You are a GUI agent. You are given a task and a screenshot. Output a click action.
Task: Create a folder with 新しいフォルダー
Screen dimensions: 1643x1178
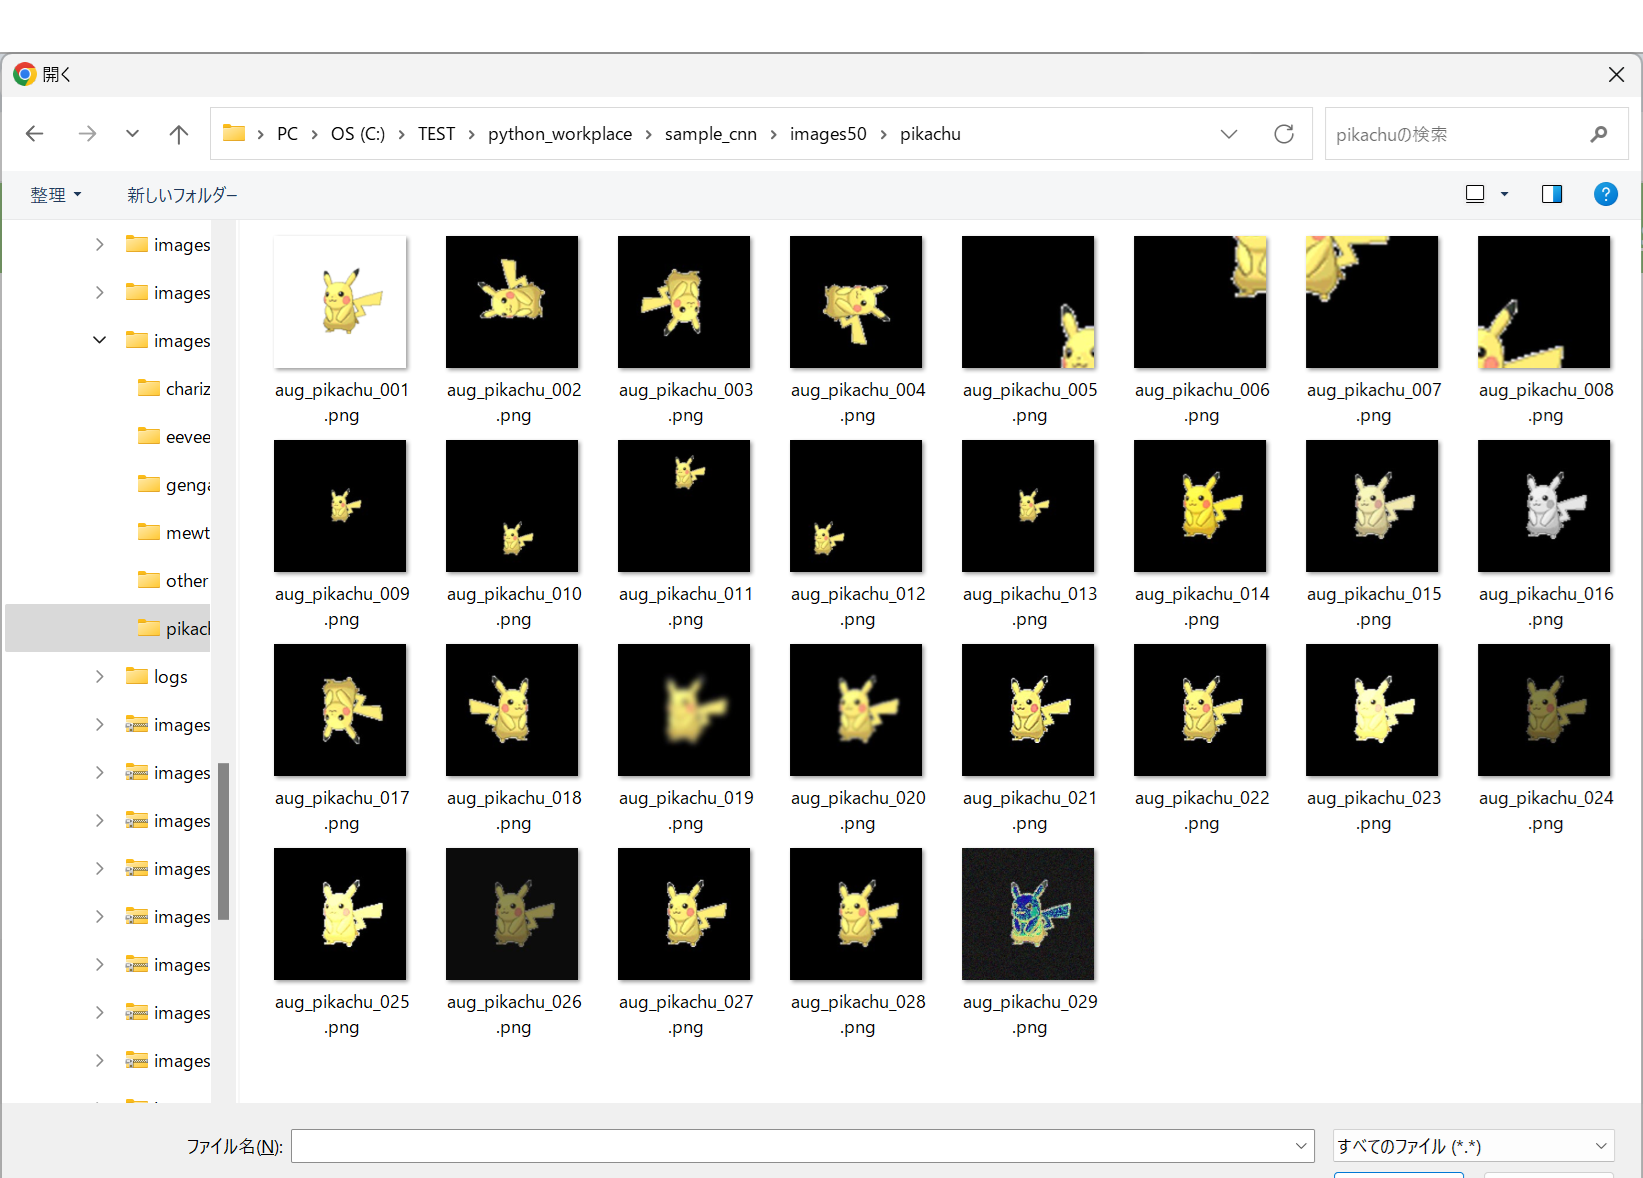click(182, 195)
